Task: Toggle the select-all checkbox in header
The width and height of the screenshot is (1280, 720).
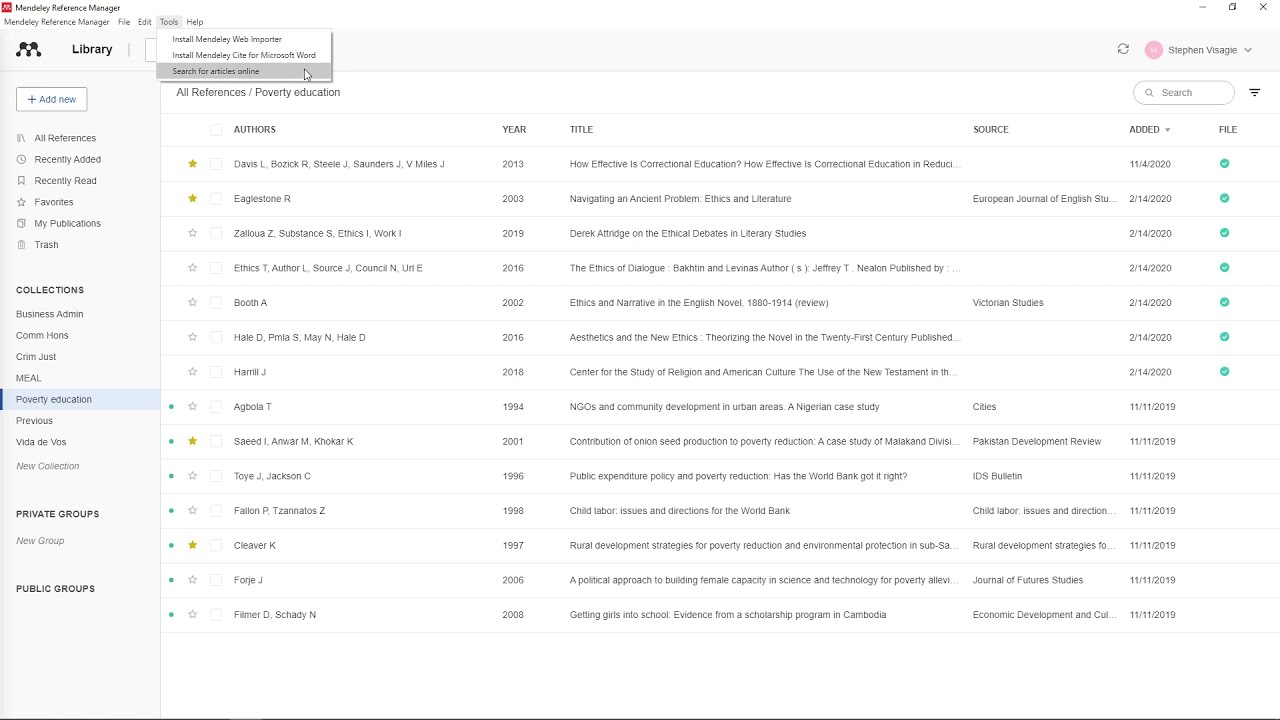Action: tap(216, 129)
